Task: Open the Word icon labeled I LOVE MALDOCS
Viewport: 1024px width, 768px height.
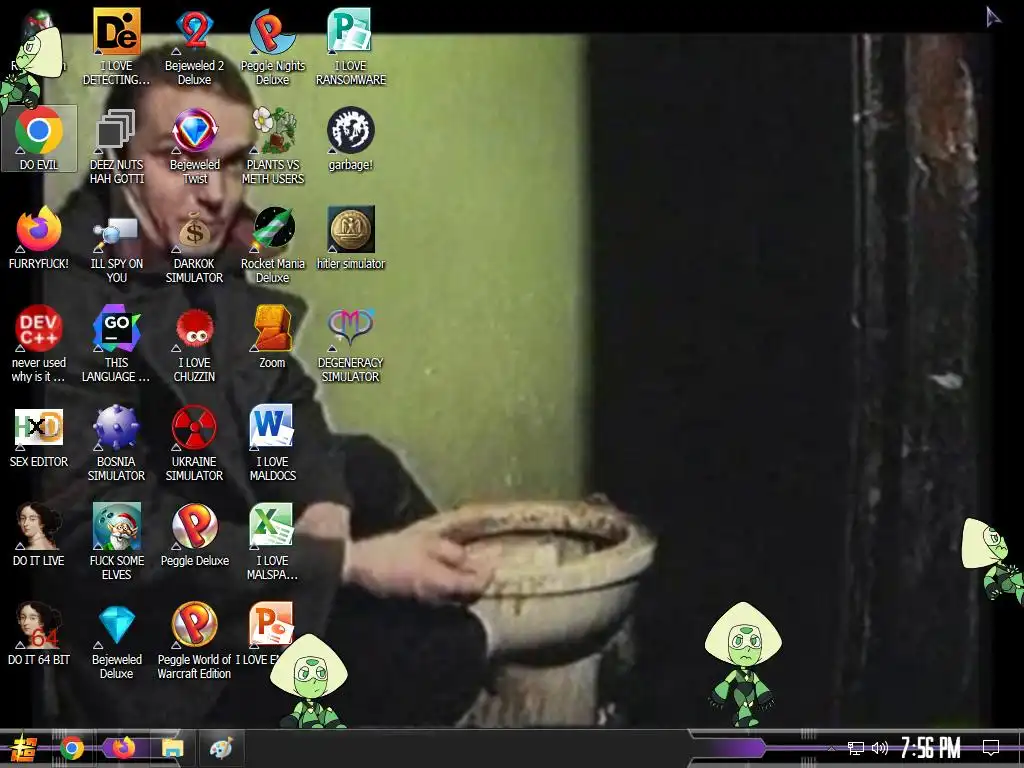Action: [x=272, y=427]
